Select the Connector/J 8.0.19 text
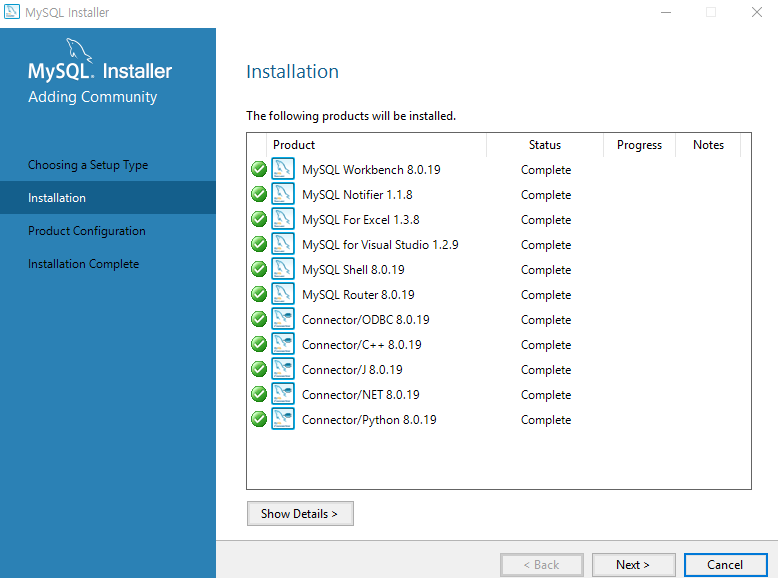 click(x=352, y=370)
